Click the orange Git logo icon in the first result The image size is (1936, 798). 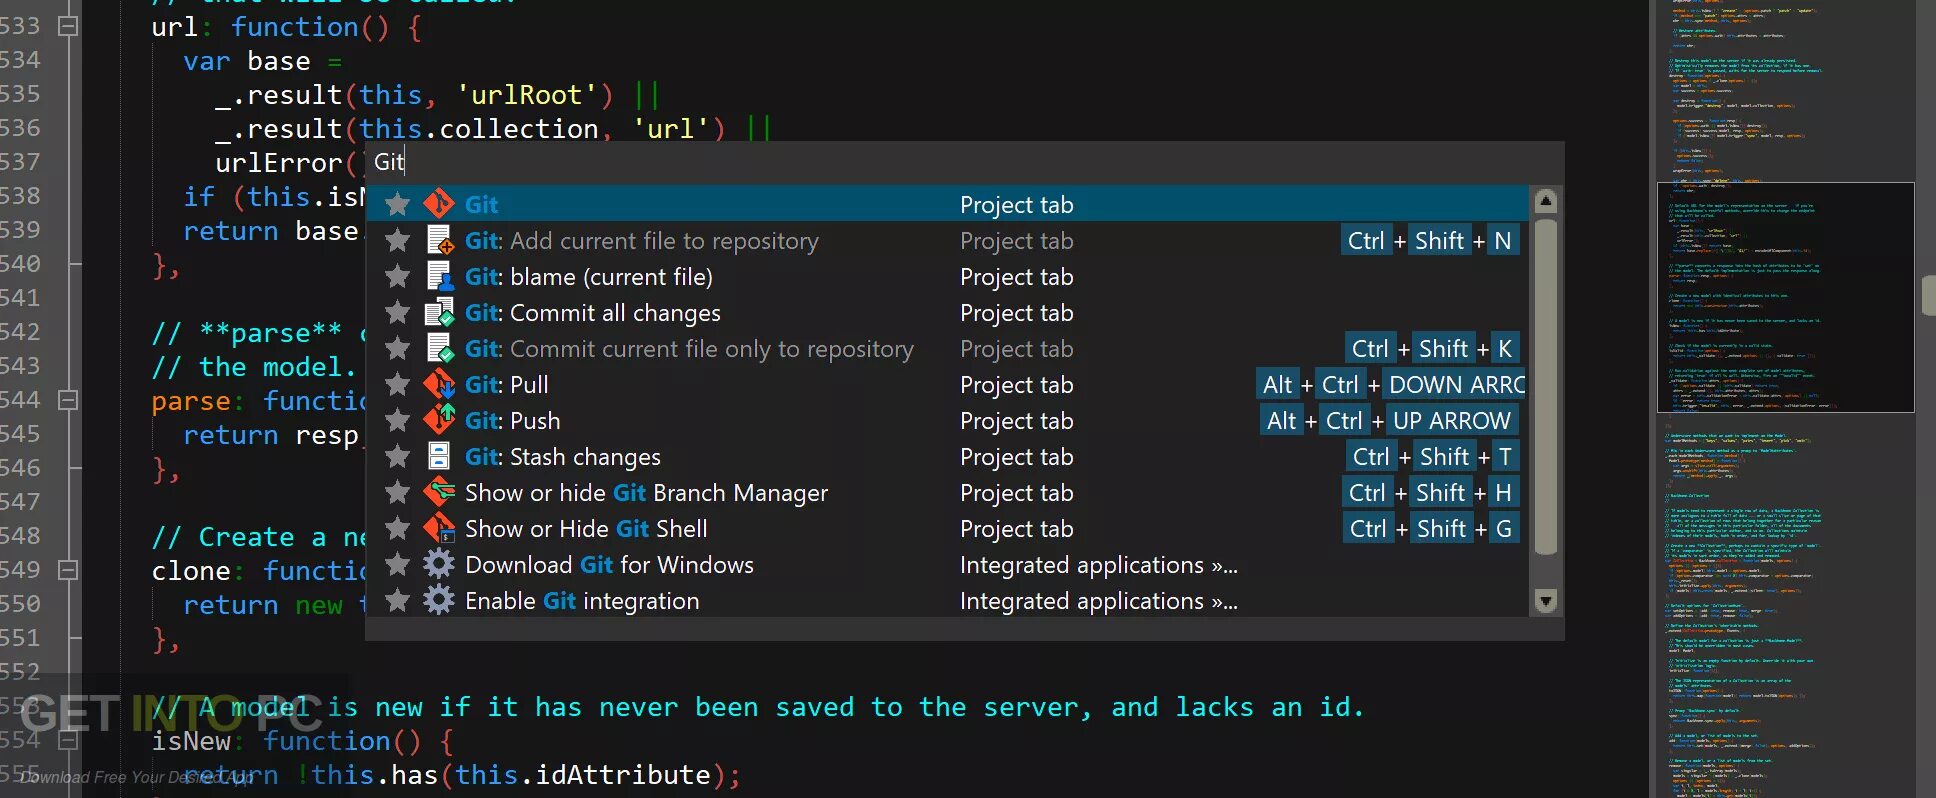439,204
